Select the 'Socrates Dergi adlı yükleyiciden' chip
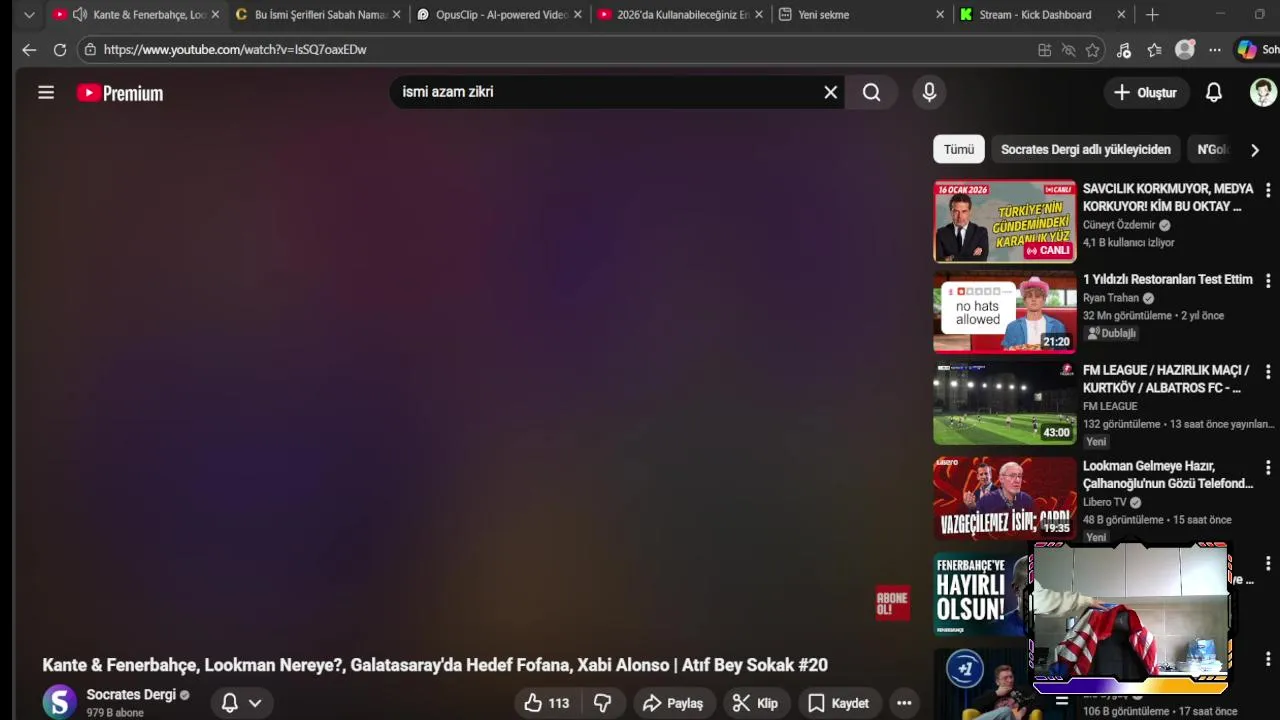Screen dimensions: 1280x720 [x=1085, y=149]
